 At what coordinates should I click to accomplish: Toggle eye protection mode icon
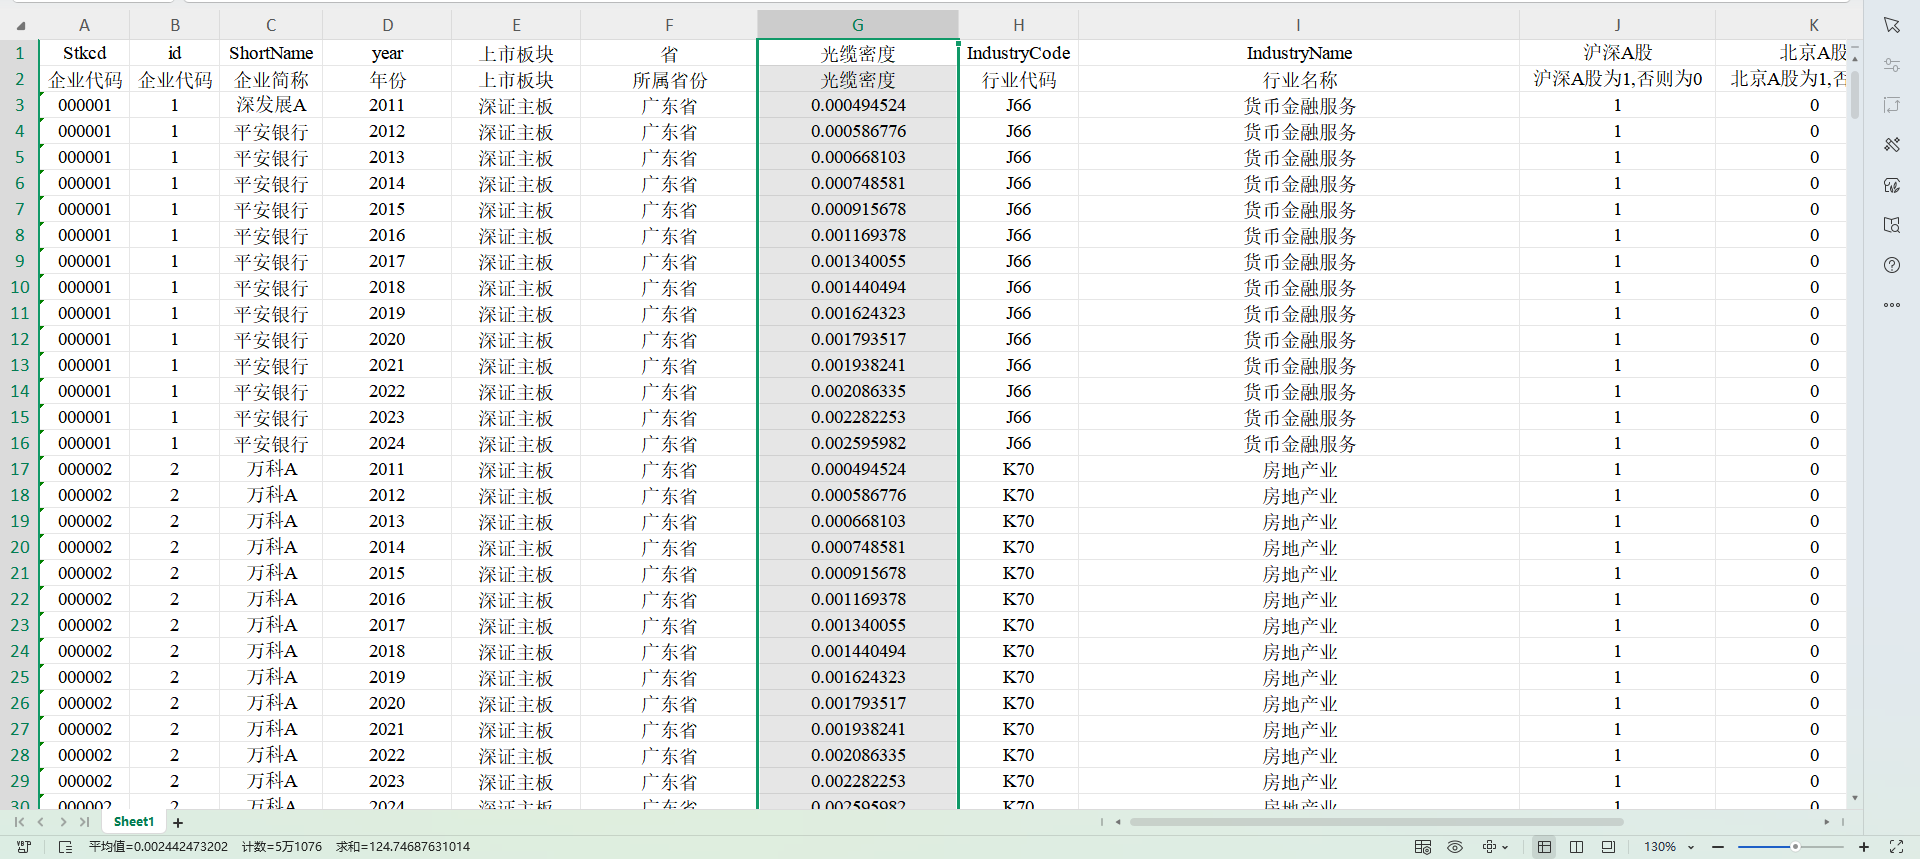coord(1455,847)
